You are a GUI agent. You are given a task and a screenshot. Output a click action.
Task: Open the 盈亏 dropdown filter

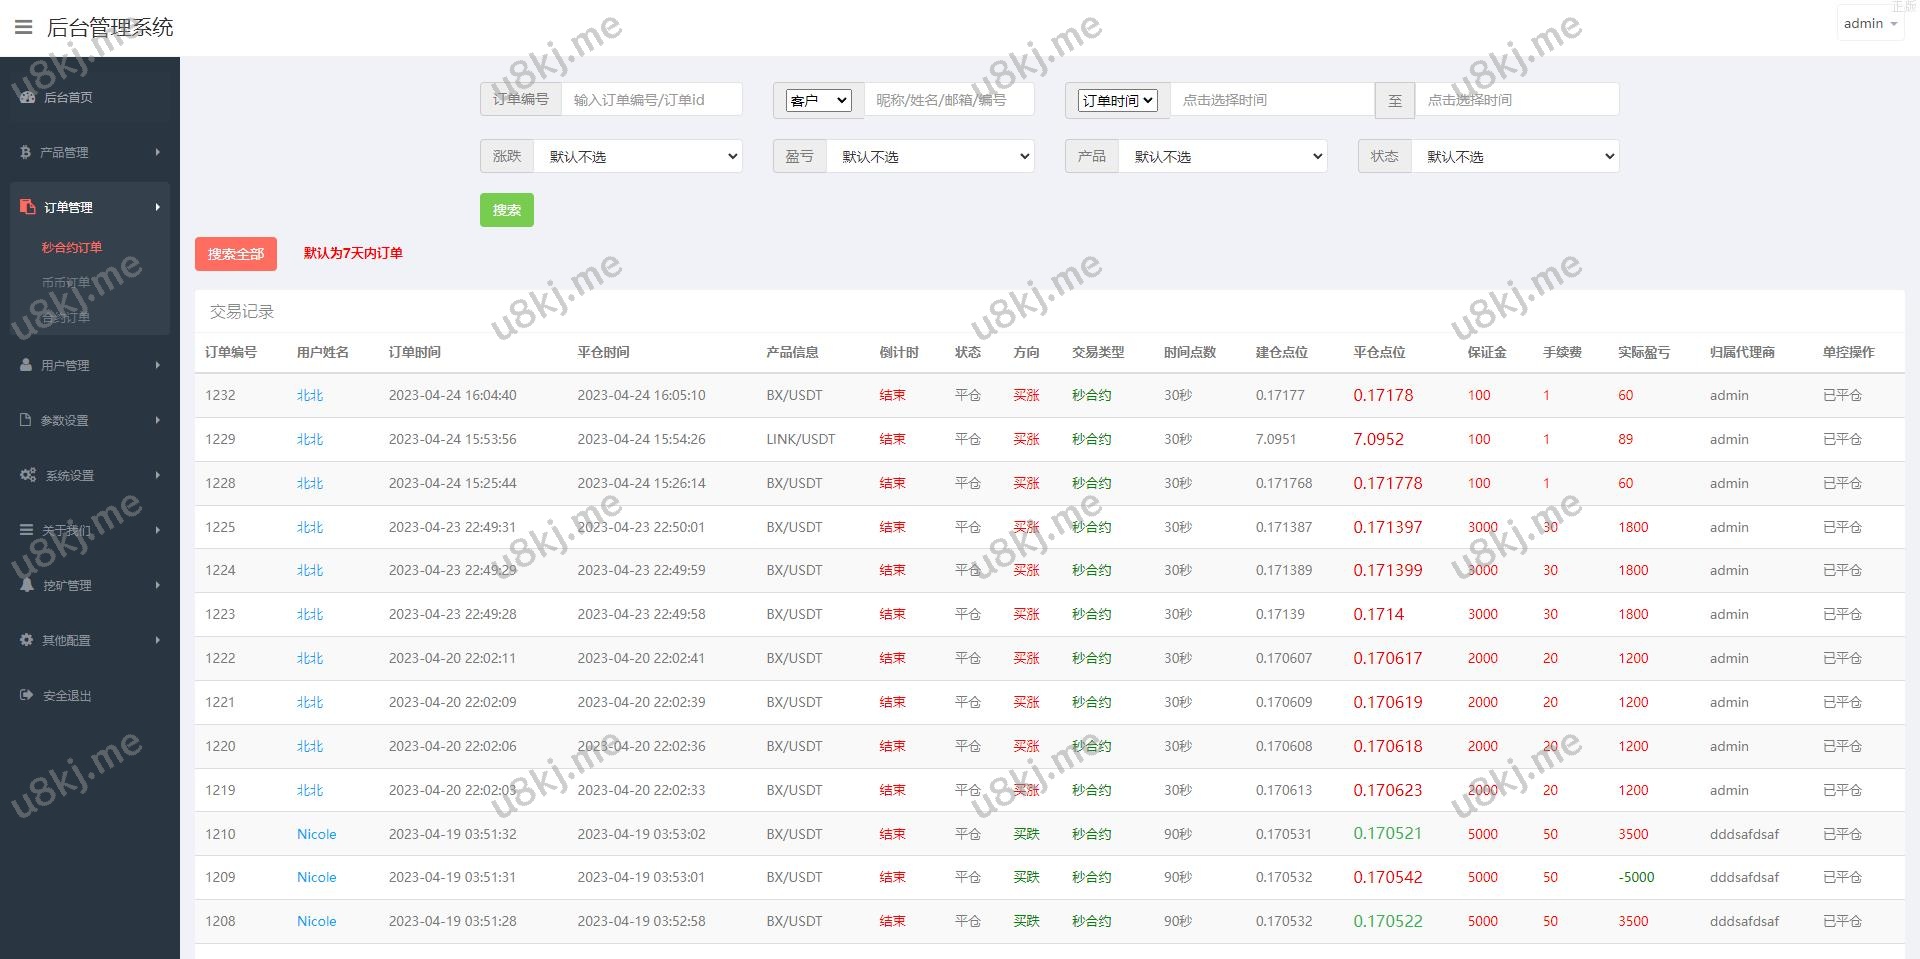click(x=930, y=157)
